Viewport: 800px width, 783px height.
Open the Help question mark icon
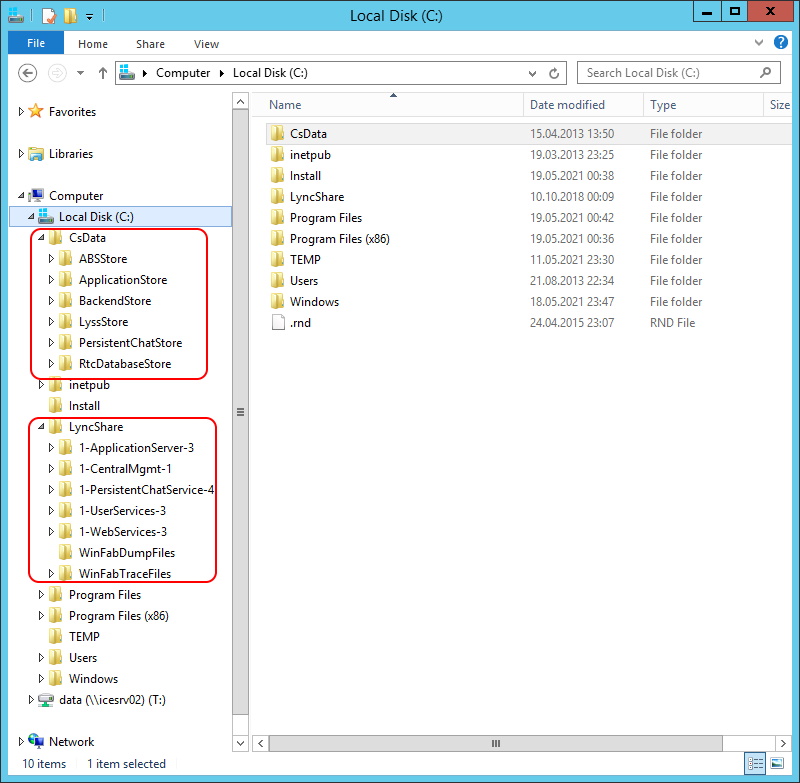point(781,42)
